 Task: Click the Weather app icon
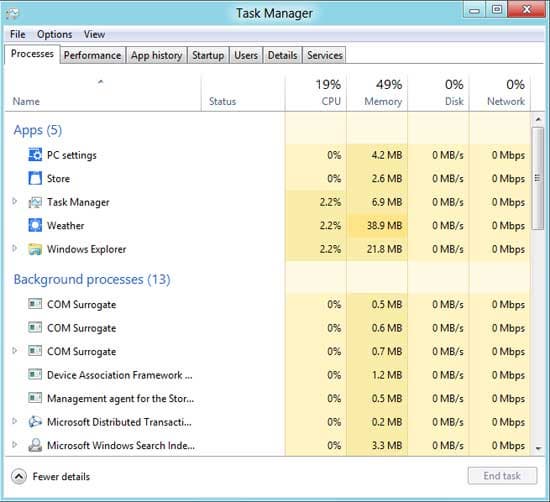point(35,225)
